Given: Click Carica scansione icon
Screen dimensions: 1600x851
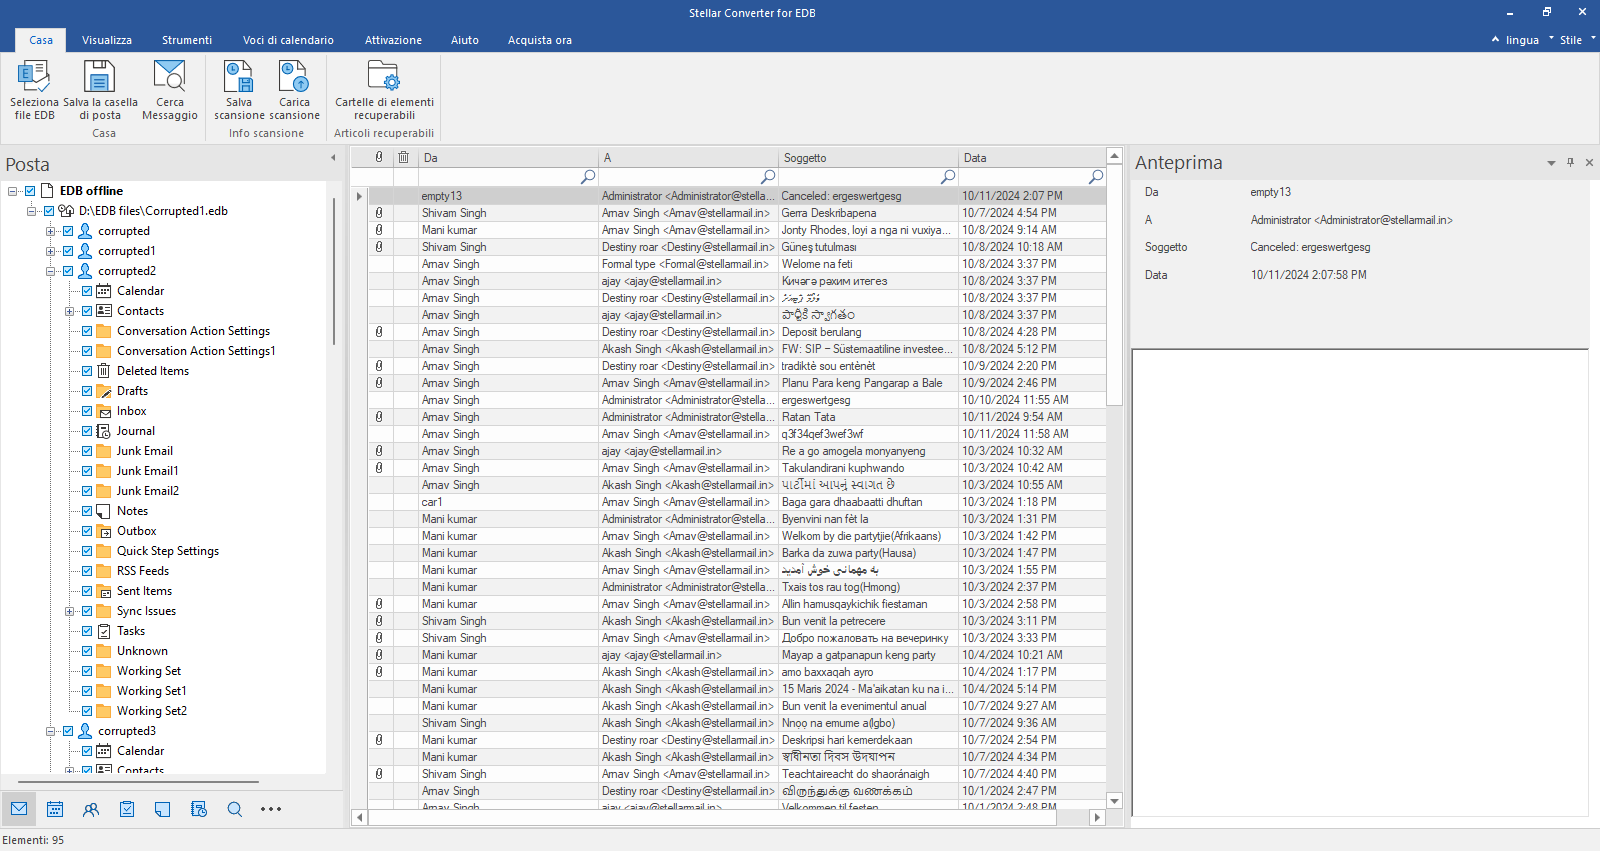Looking at the screenshot, I should [x=294, y=90].
